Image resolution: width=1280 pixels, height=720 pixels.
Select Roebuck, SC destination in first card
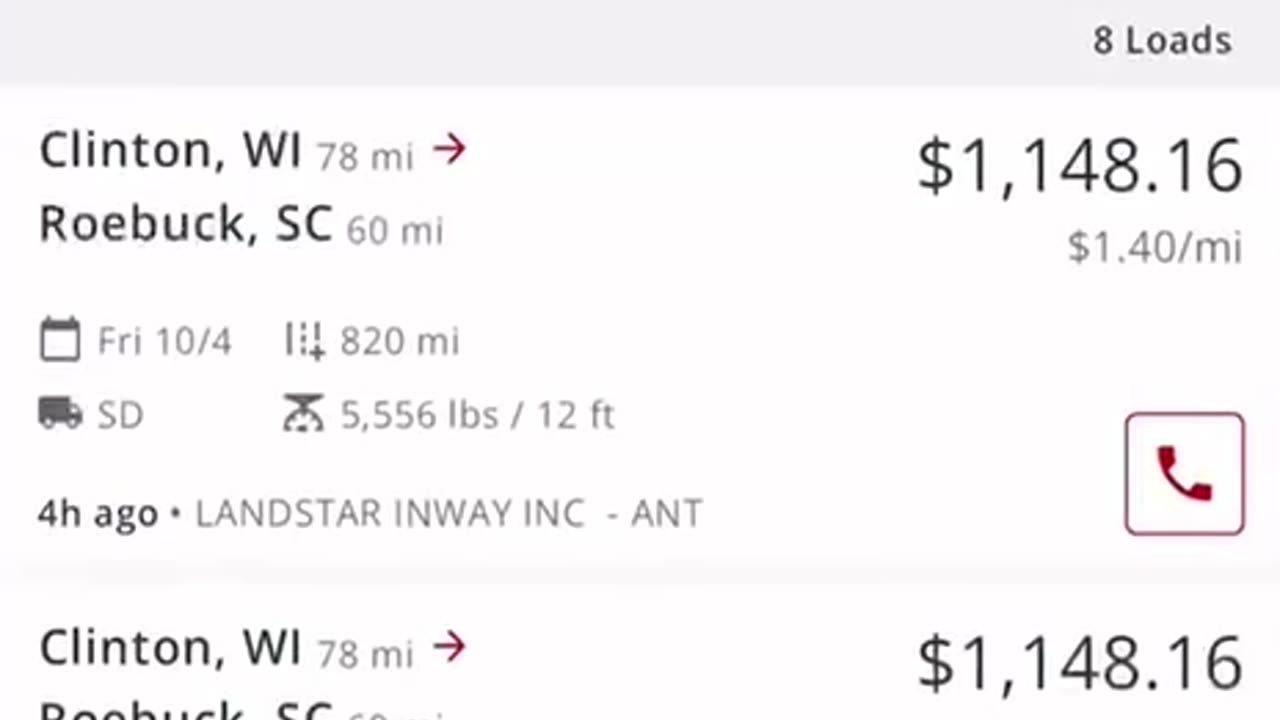(x=185, y=224)
